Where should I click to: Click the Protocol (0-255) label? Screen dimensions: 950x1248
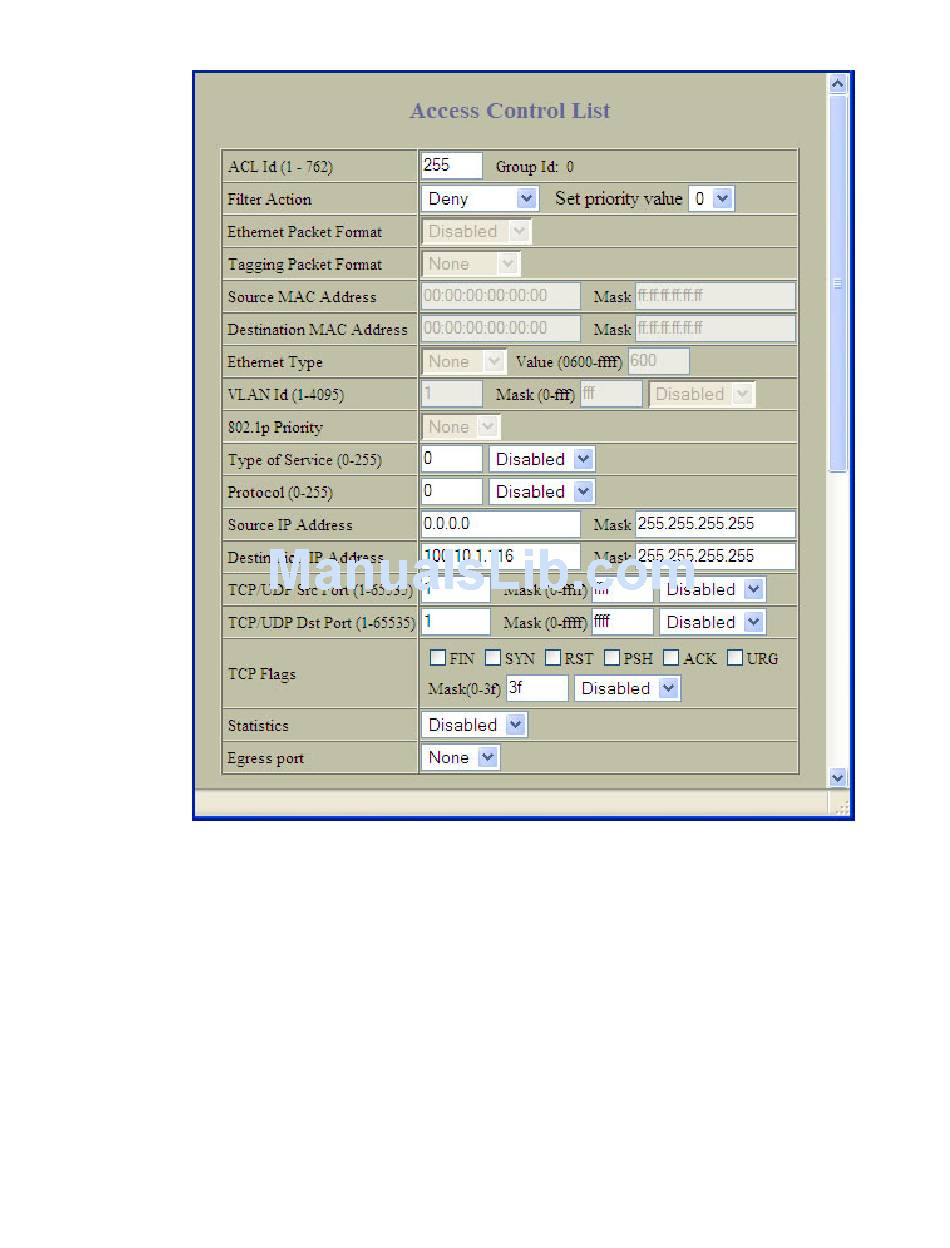pos(280,492)
